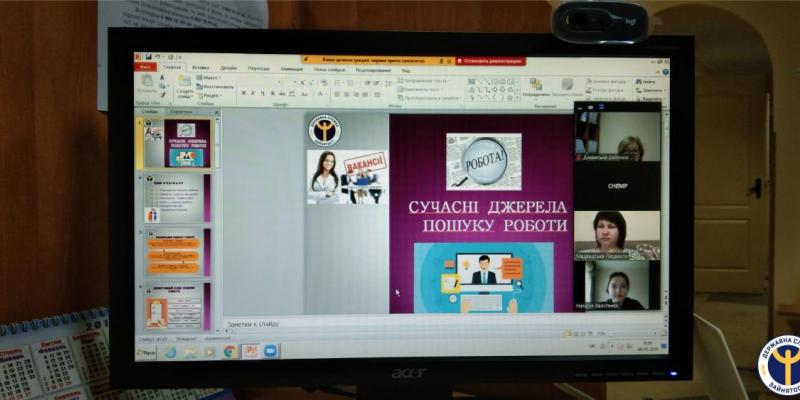
Task: Expand the Раздел section dropdown
Action: [x=210, y=95]
